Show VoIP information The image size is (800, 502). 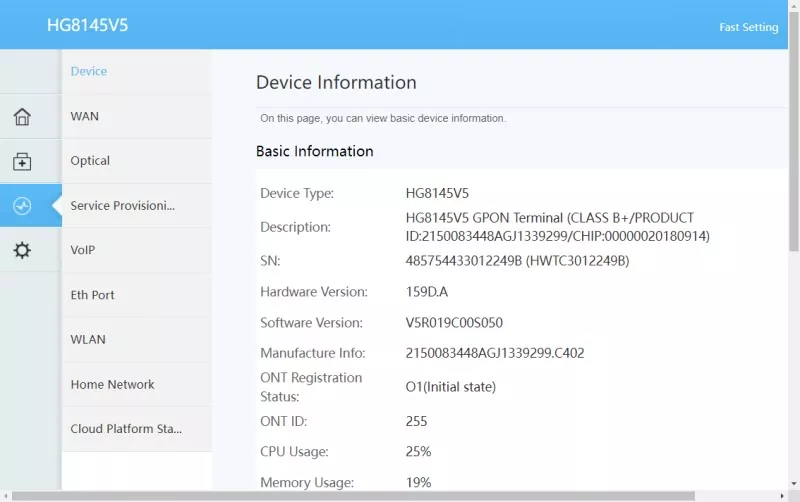coord(83,250)
